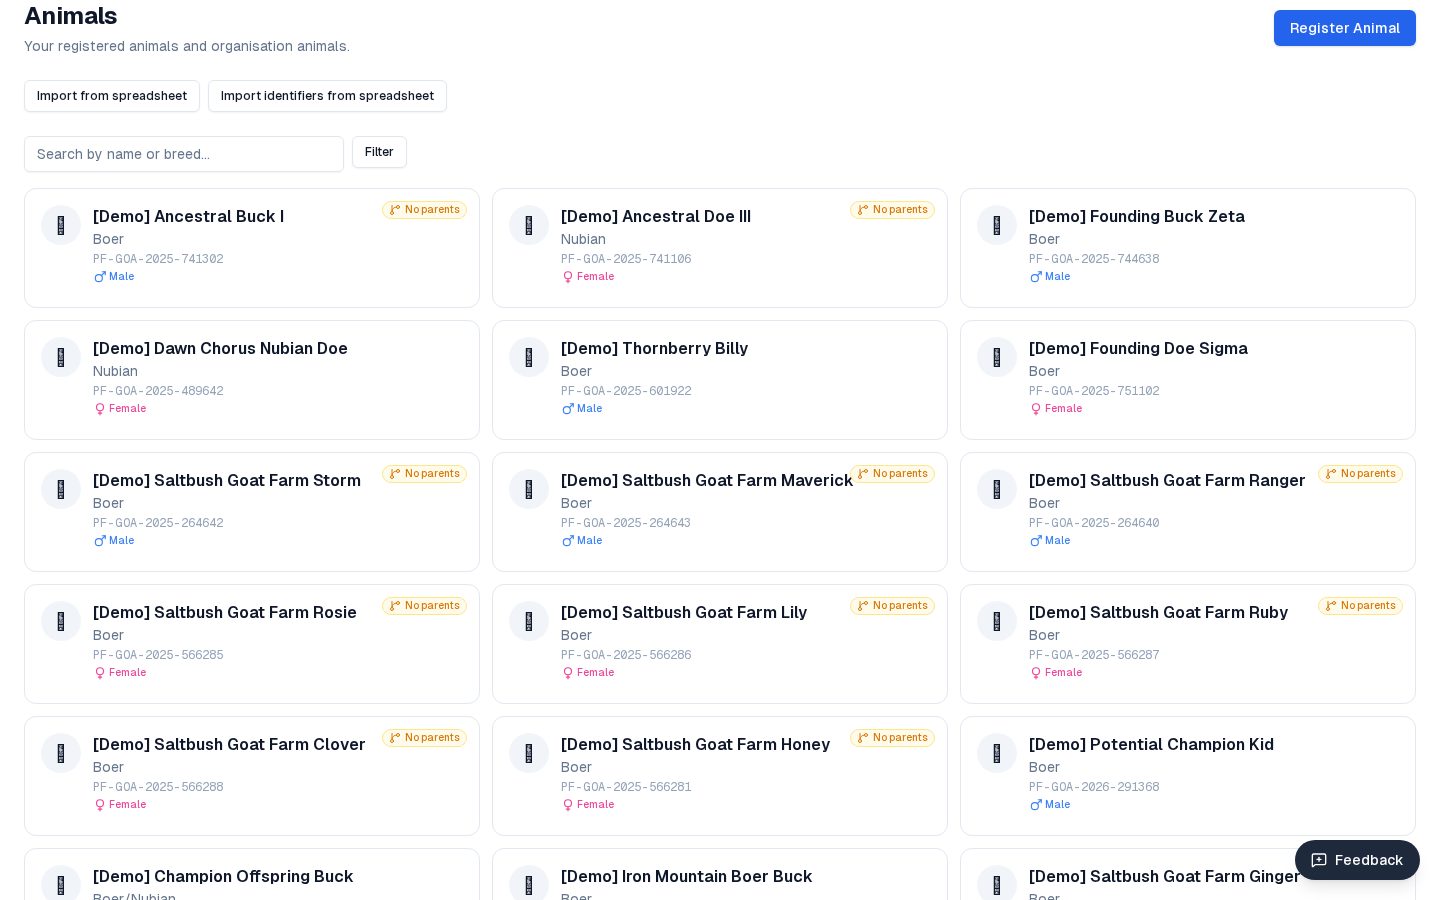Click the avatar icon on Dawn Chorus Nubian Doe
This screenshot has height=900, width=1440.
61,357
